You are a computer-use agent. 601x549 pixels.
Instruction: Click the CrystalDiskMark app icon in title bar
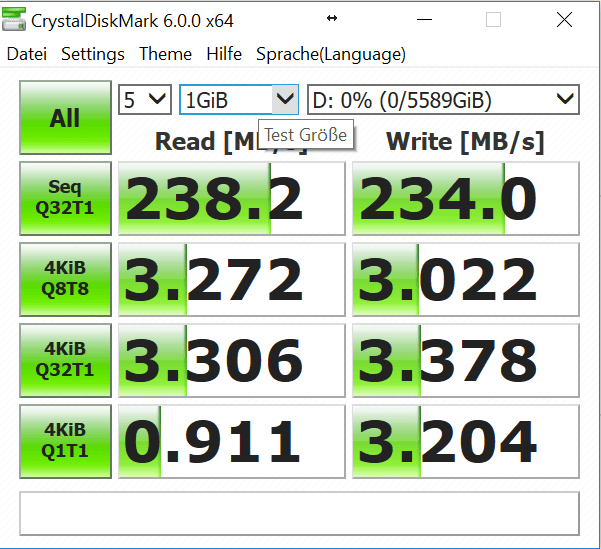(14, 19)
